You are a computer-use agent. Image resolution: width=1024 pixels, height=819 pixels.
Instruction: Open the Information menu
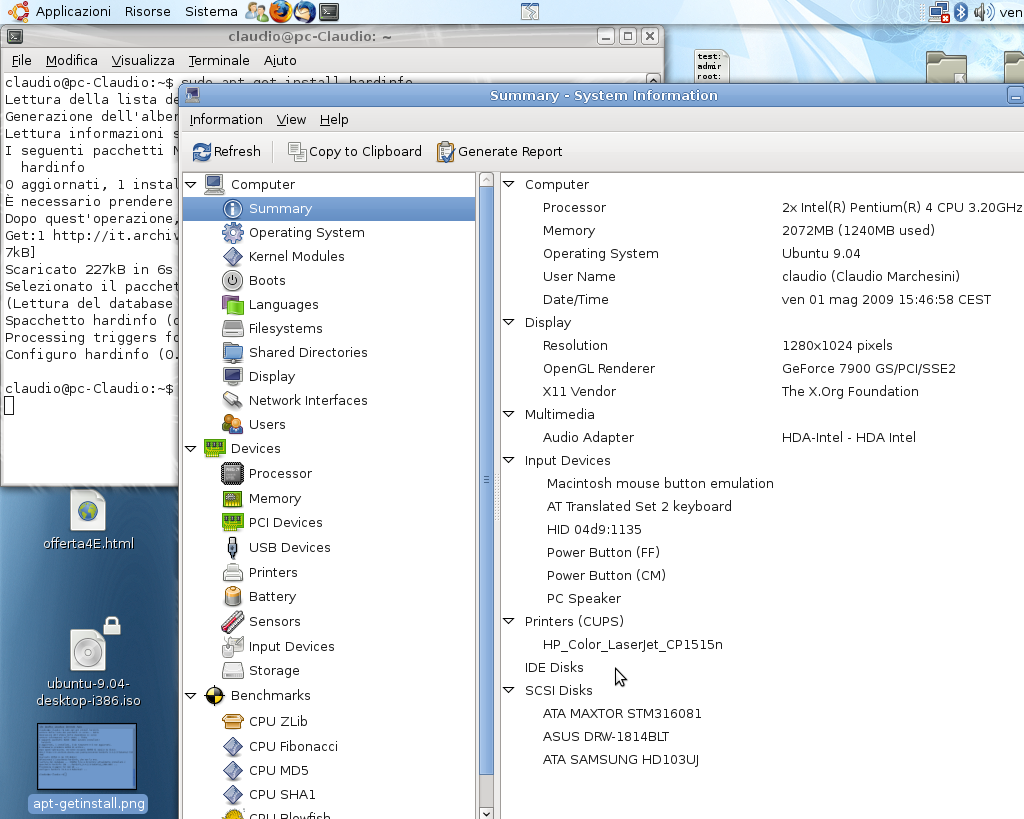(x=226, y=120)
